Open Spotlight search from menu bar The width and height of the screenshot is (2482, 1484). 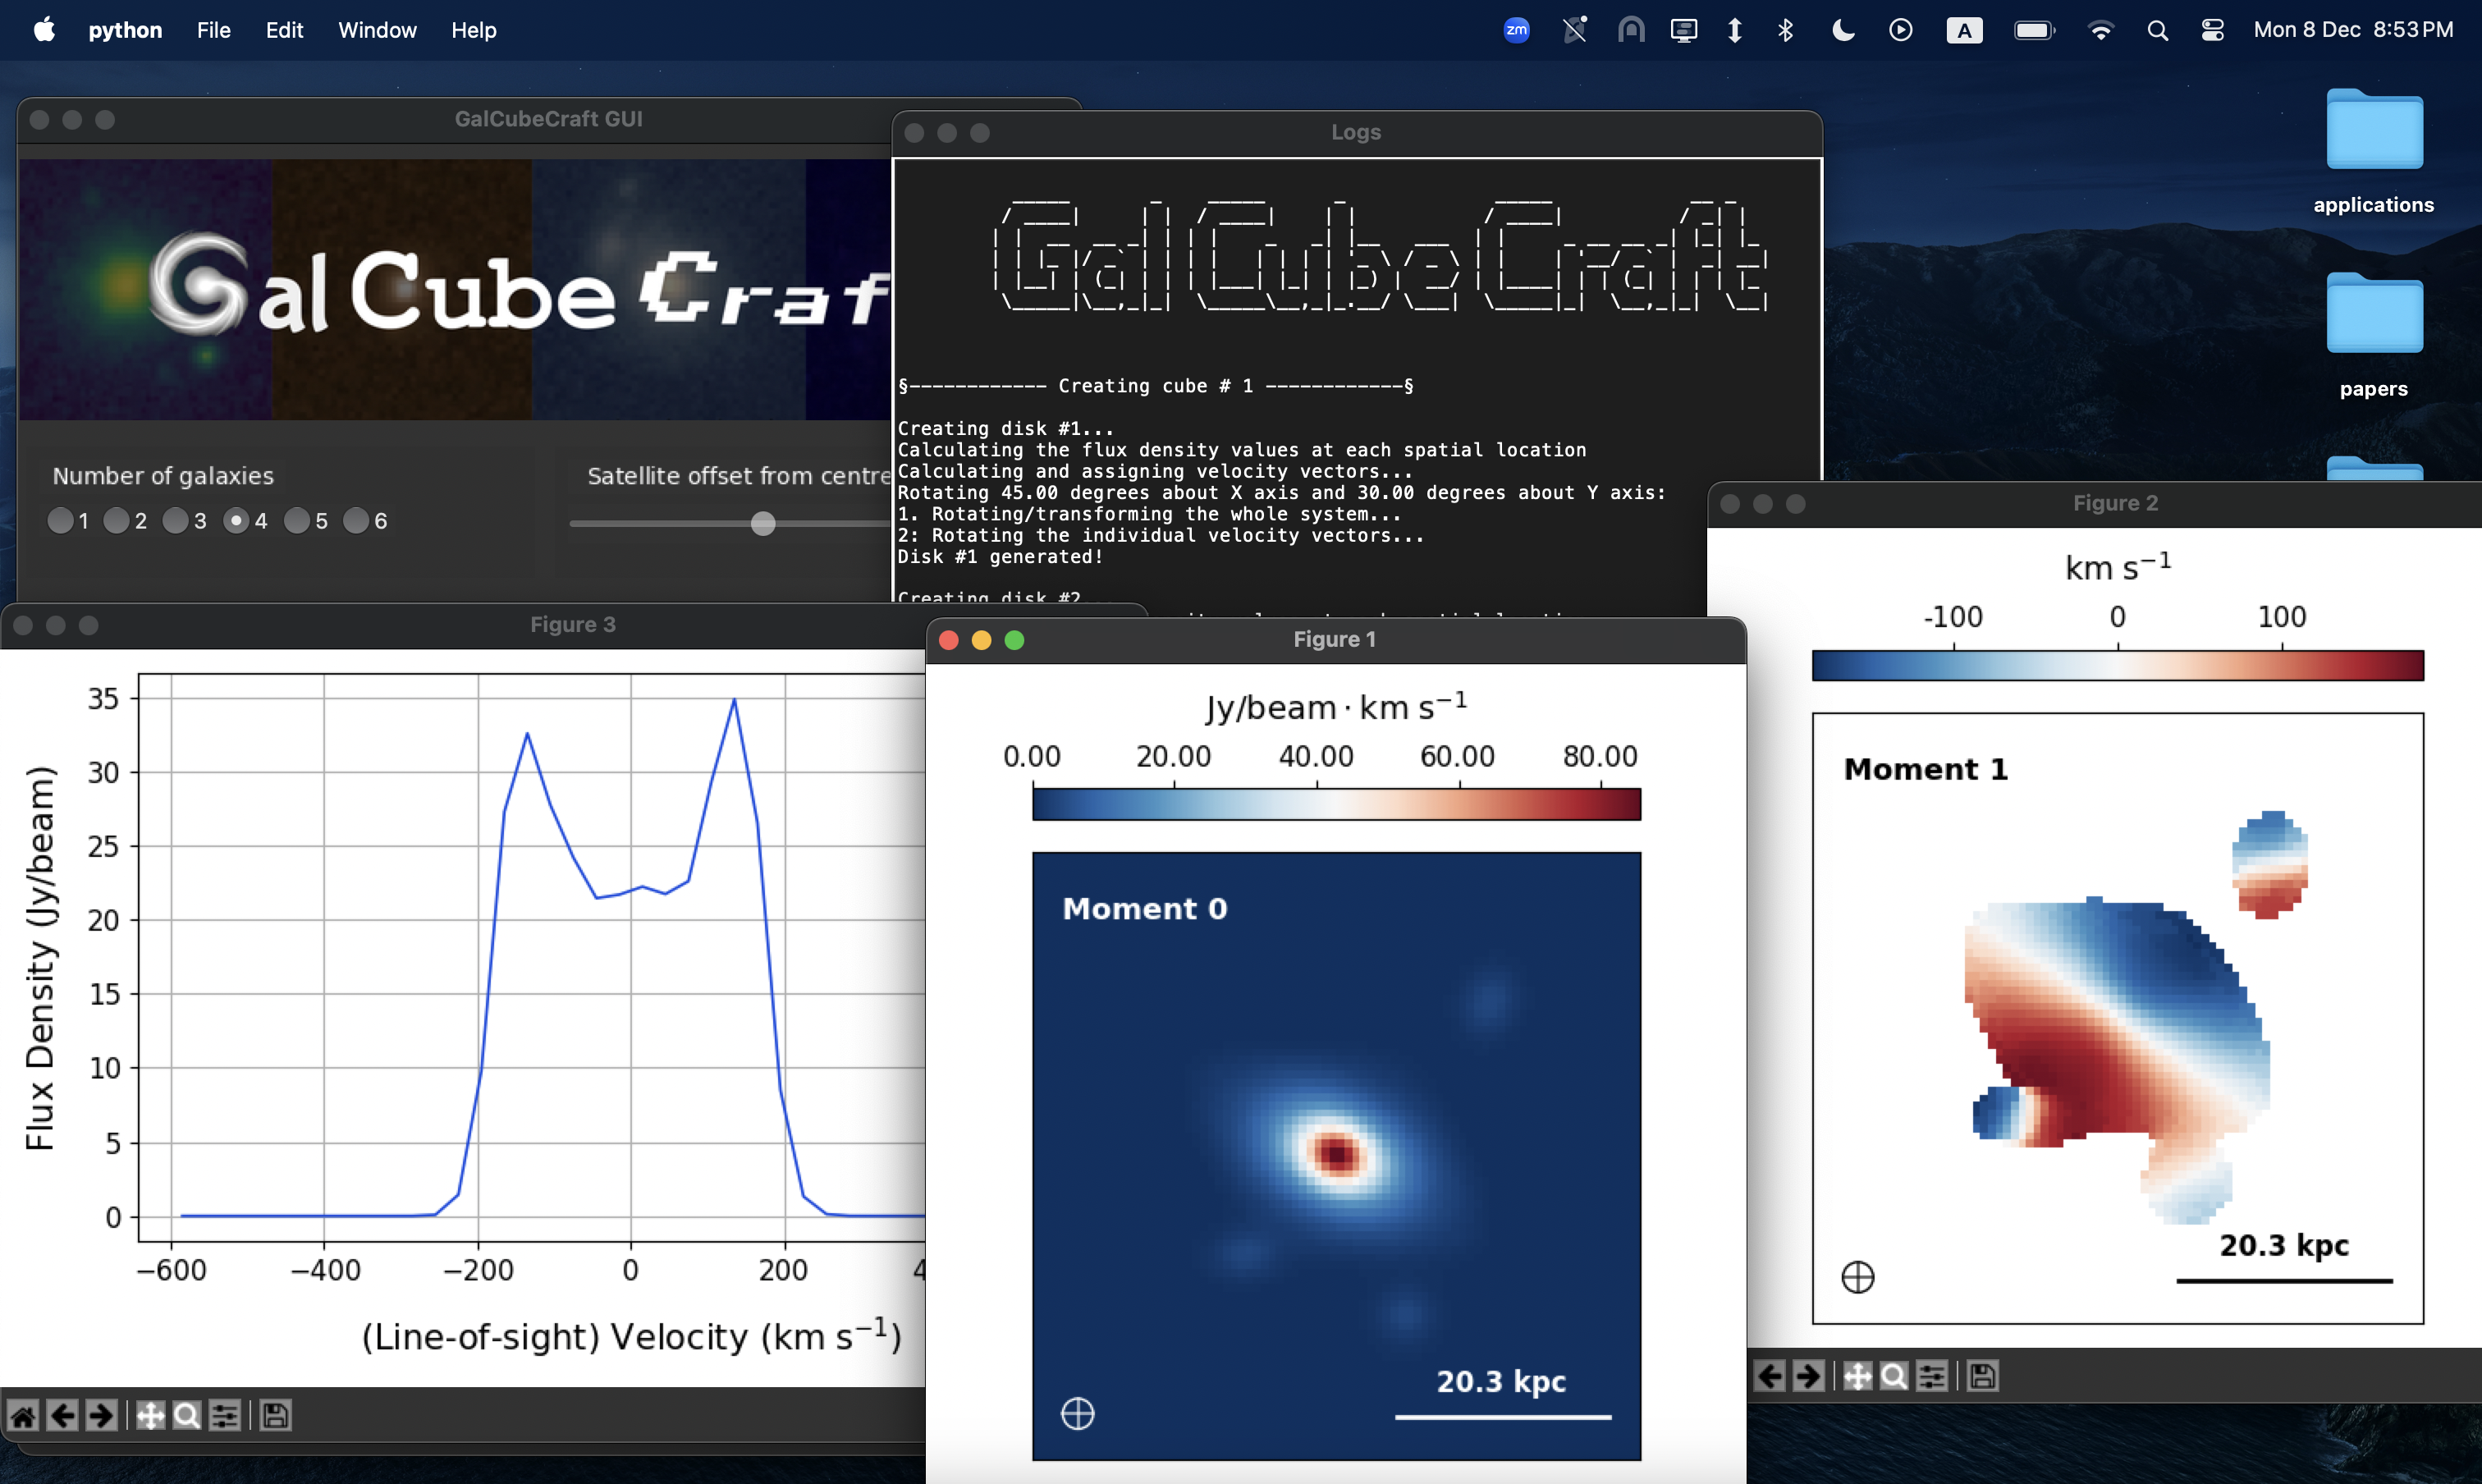point(2158,30)
